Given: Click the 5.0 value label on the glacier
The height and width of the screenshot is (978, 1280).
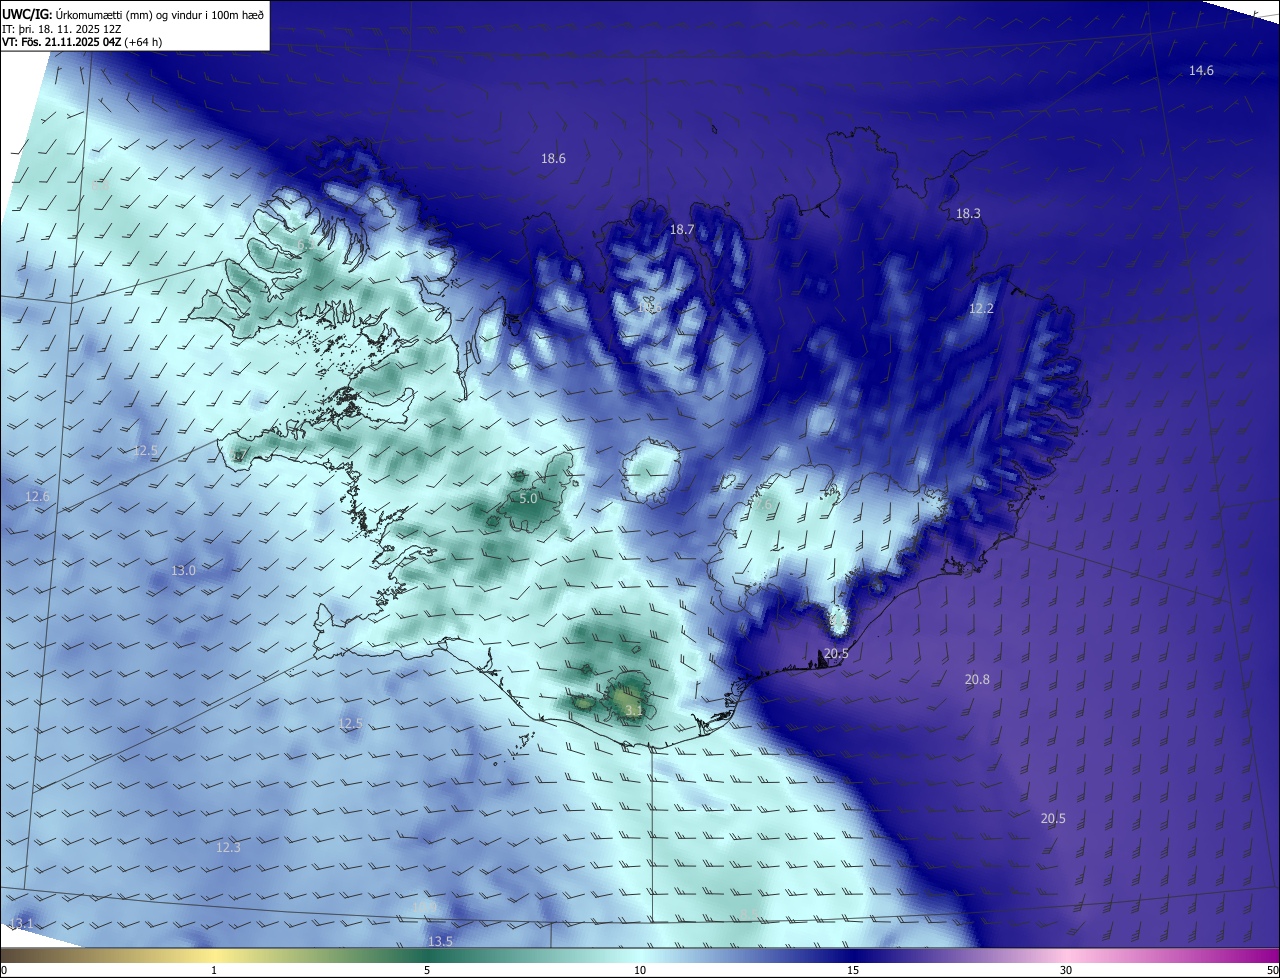Looking at the screenshot, I should (x=528, y=497).
